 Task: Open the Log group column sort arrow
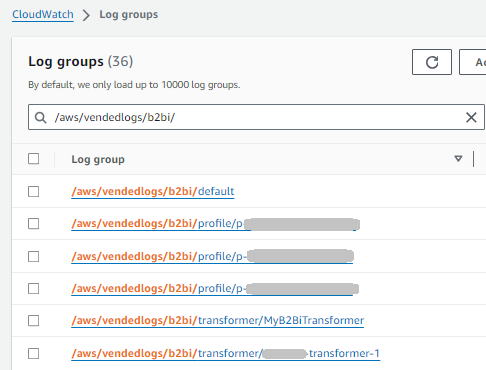[458, 159]
